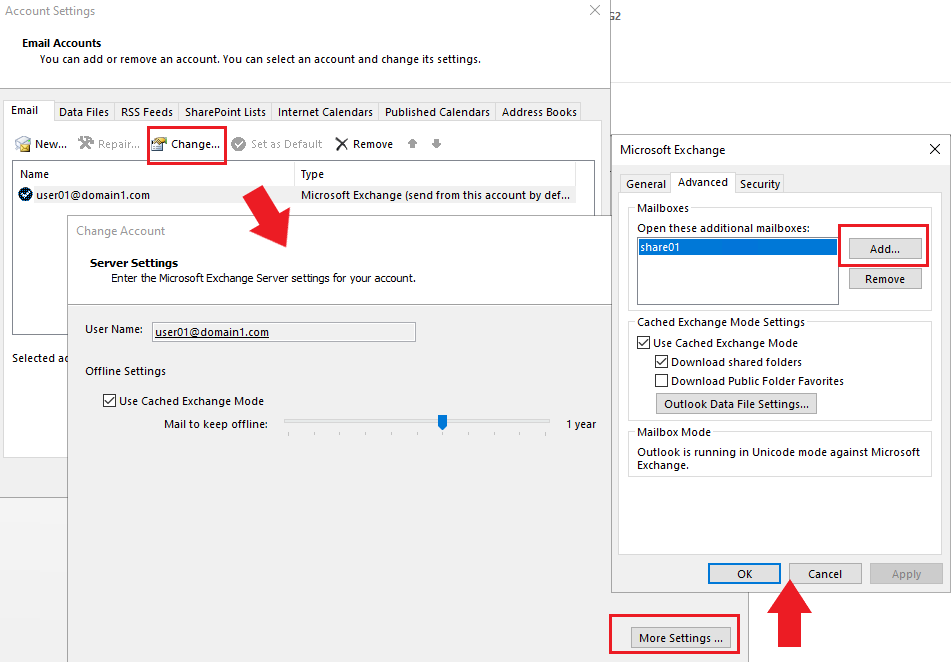951x662 pixels.
Task: Click the user01@domain1.com account icon
Action: click(x=25, y=195)
